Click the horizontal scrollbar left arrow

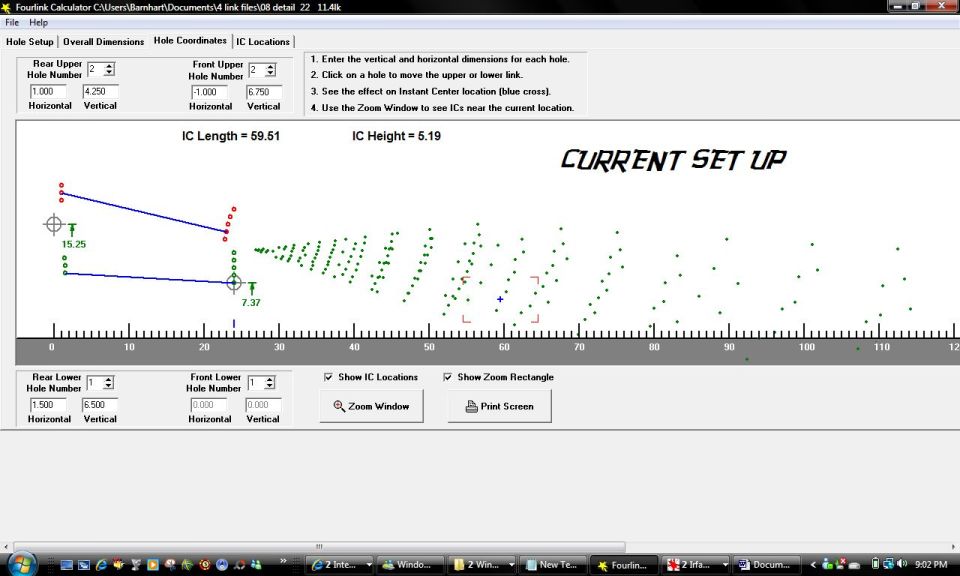click(x=6, y=547)
